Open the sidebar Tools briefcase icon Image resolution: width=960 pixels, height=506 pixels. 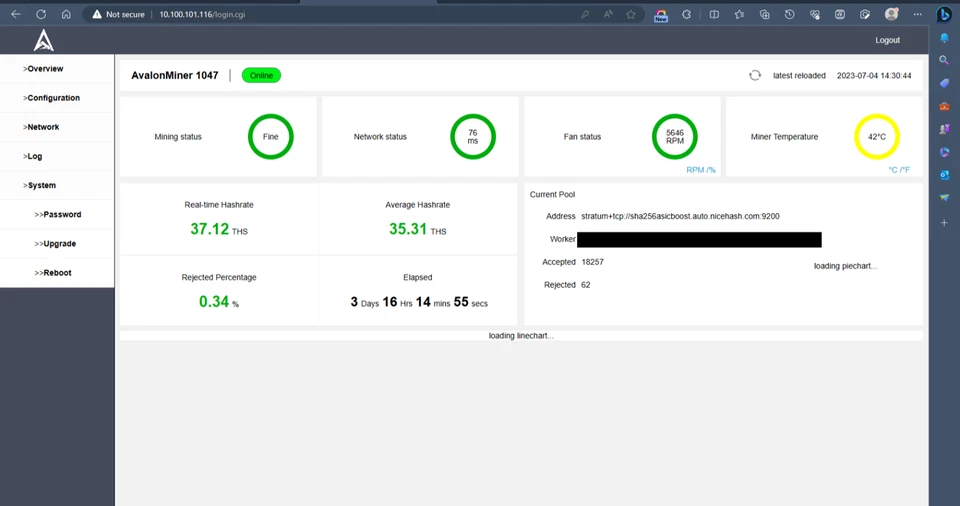click(944, 106)
